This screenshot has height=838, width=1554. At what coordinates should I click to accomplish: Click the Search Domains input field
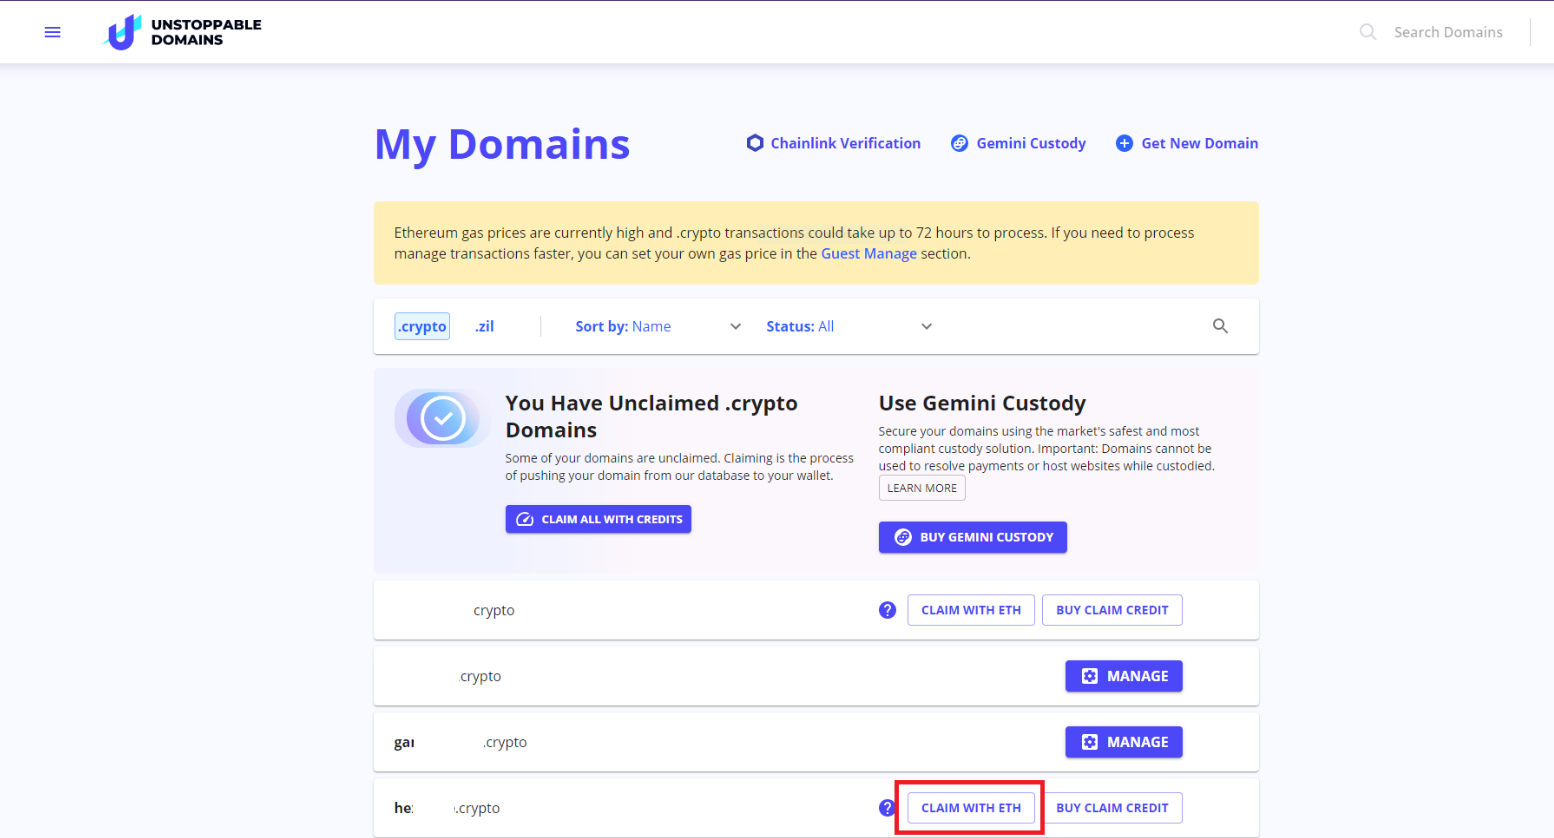tap(1447, 32)
